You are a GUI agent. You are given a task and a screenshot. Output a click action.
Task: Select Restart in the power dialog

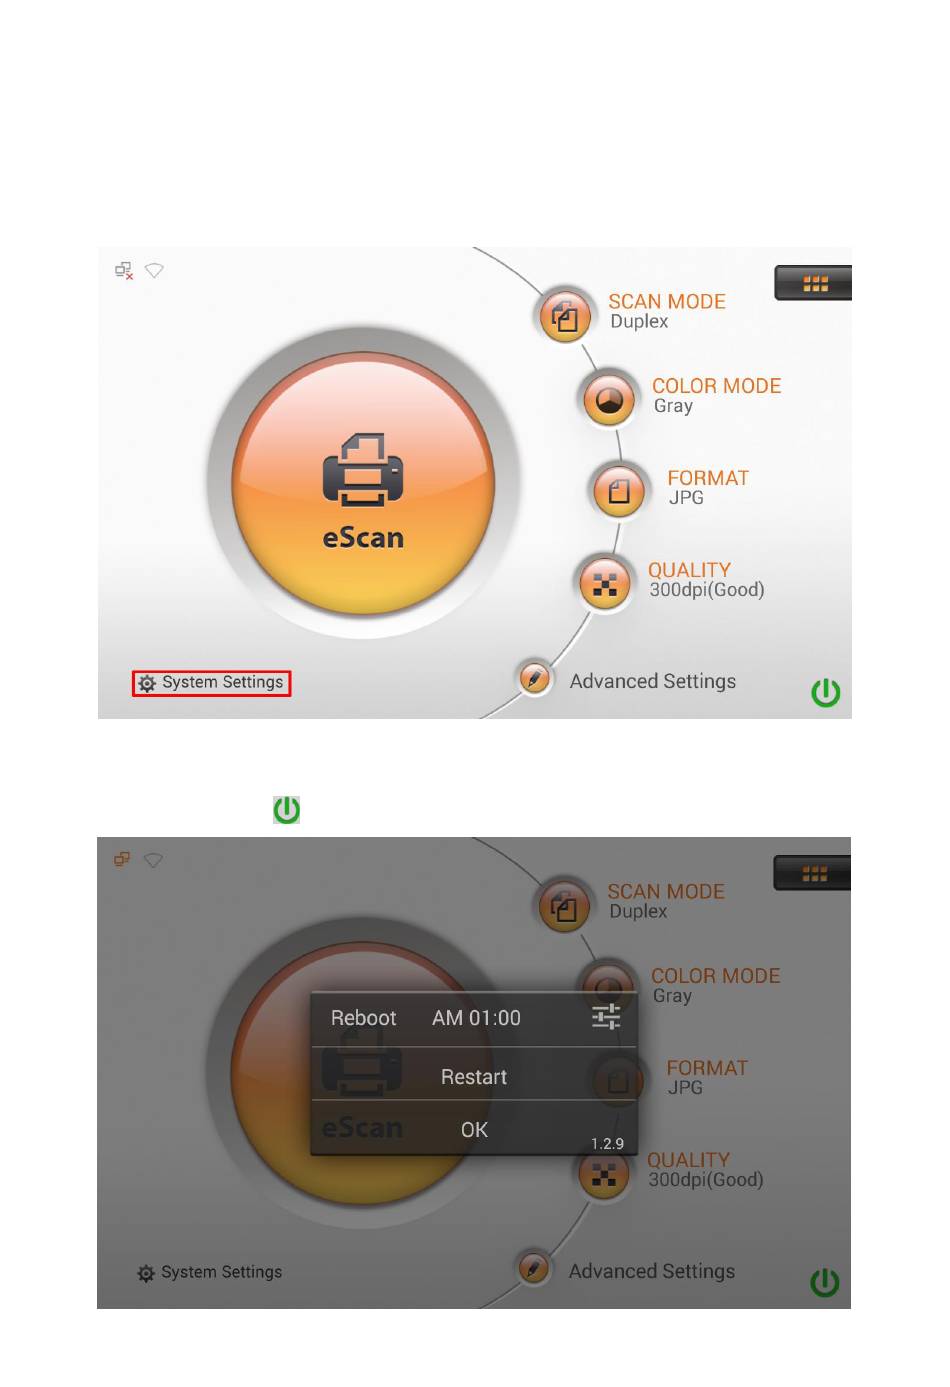(474, 1077)
